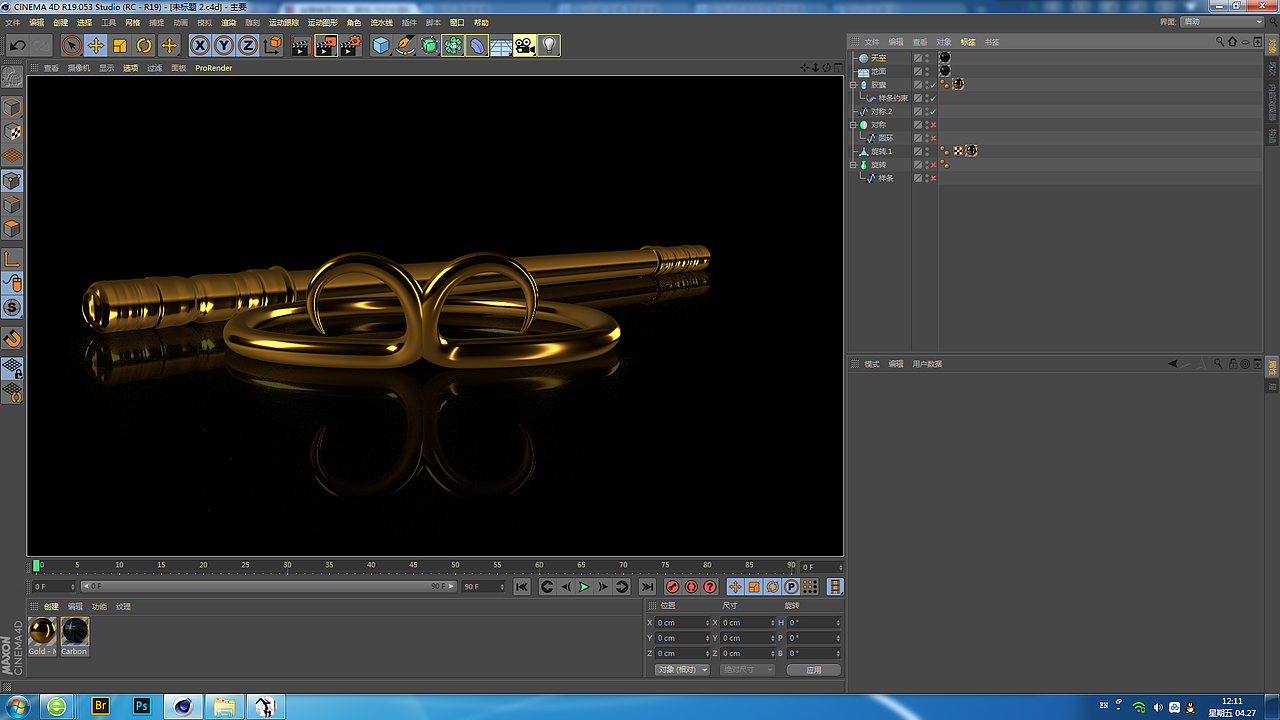Image resolution: width=1280 pixels, height=720 pixels.
Task: Open Photoshop from the taskbar
Action: pyautogui.click(x=142, y=706)
